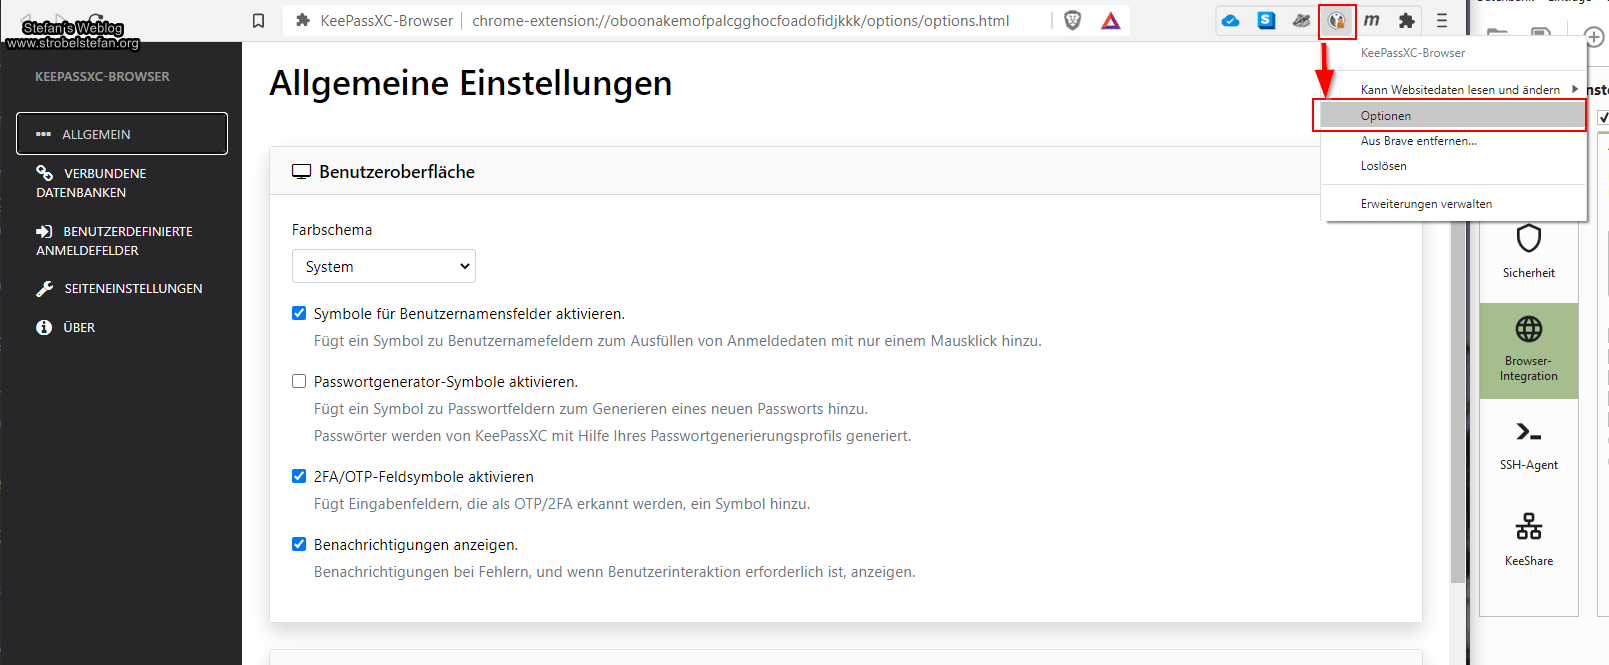Click the wrench icon of Seiteneinstellungen

(x=44, y=288)
